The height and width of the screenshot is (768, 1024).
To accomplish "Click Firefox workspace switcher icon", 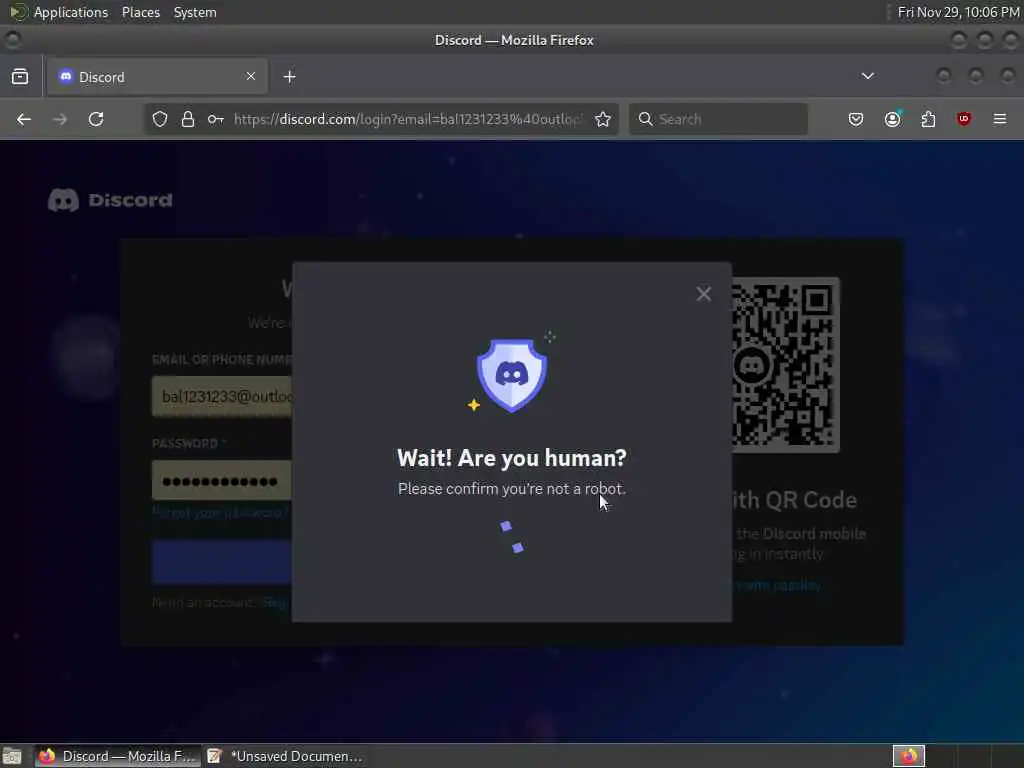I will point(909,756).
